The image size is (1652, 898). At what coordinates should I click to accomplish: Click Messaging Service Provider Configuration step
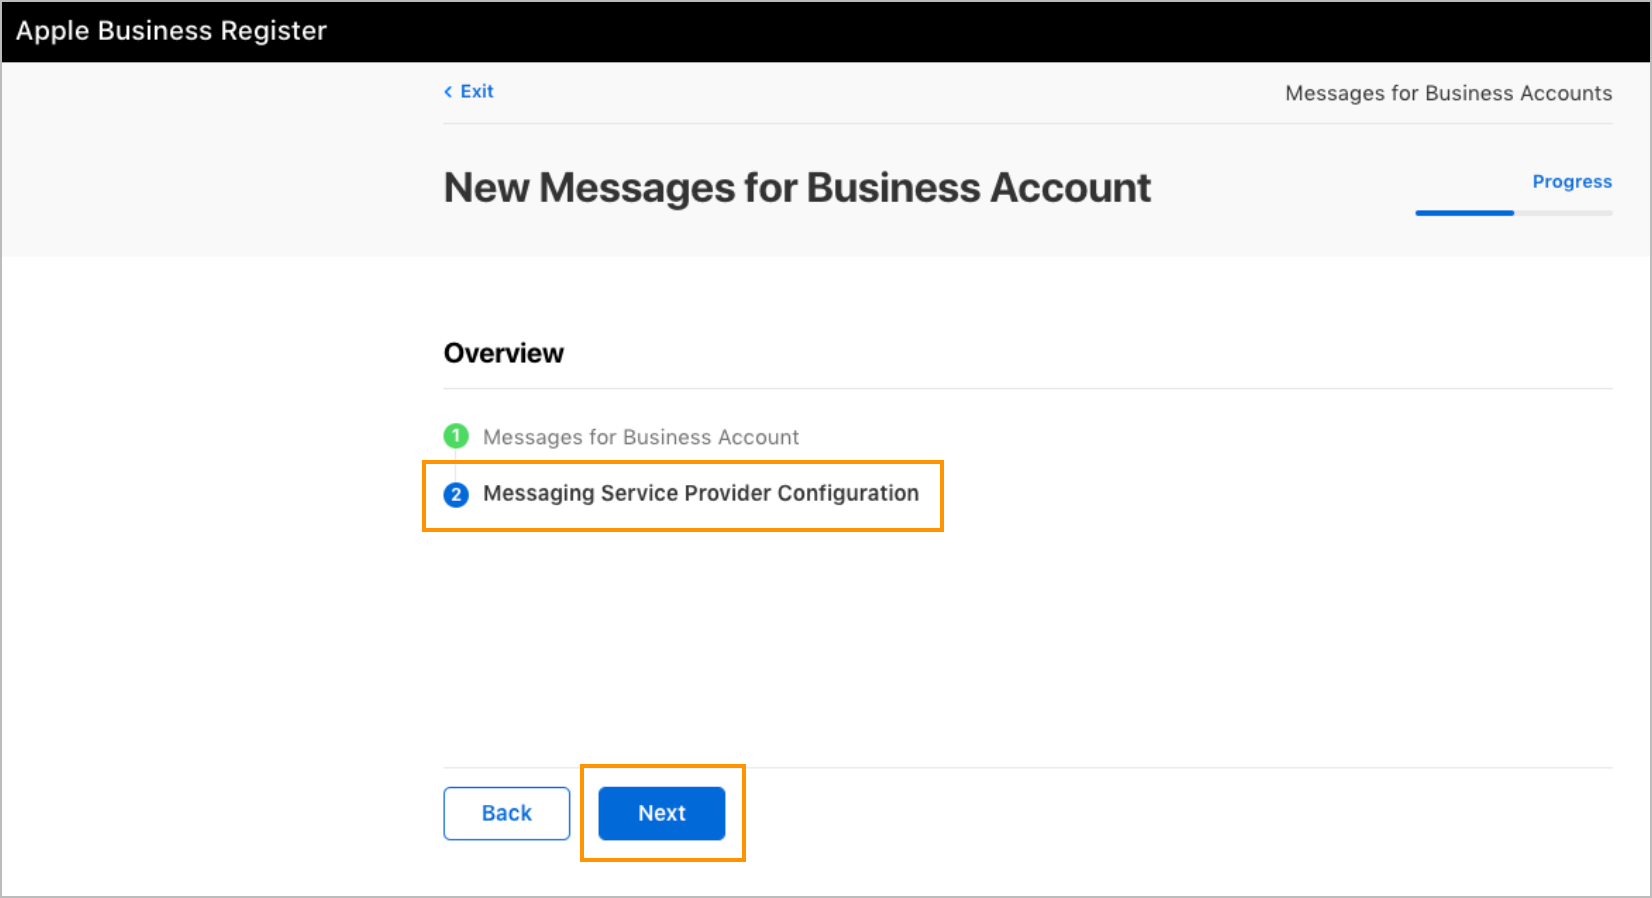[x=701, y=494]
